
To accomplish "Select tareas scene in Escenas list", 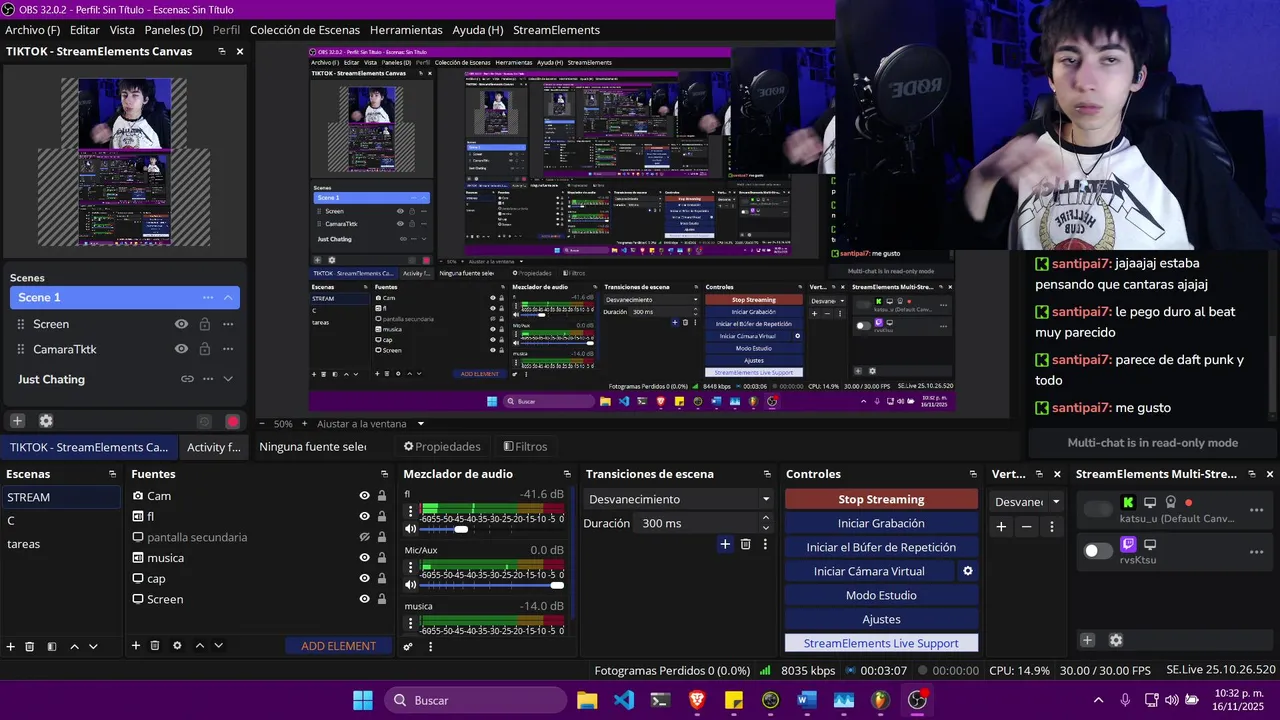I will [x=62, y=544].
